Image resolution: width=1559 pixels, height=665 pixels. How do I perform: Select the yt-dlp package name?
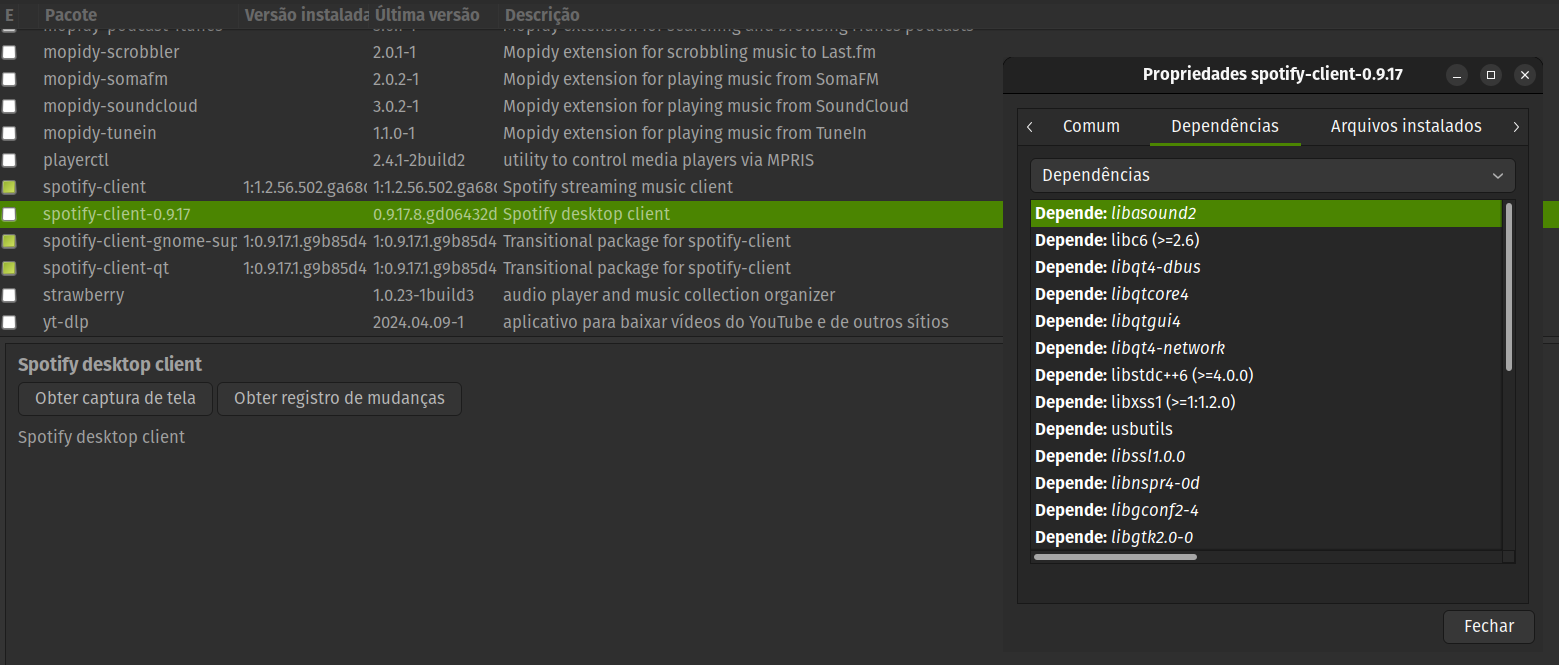click(66, 322)
